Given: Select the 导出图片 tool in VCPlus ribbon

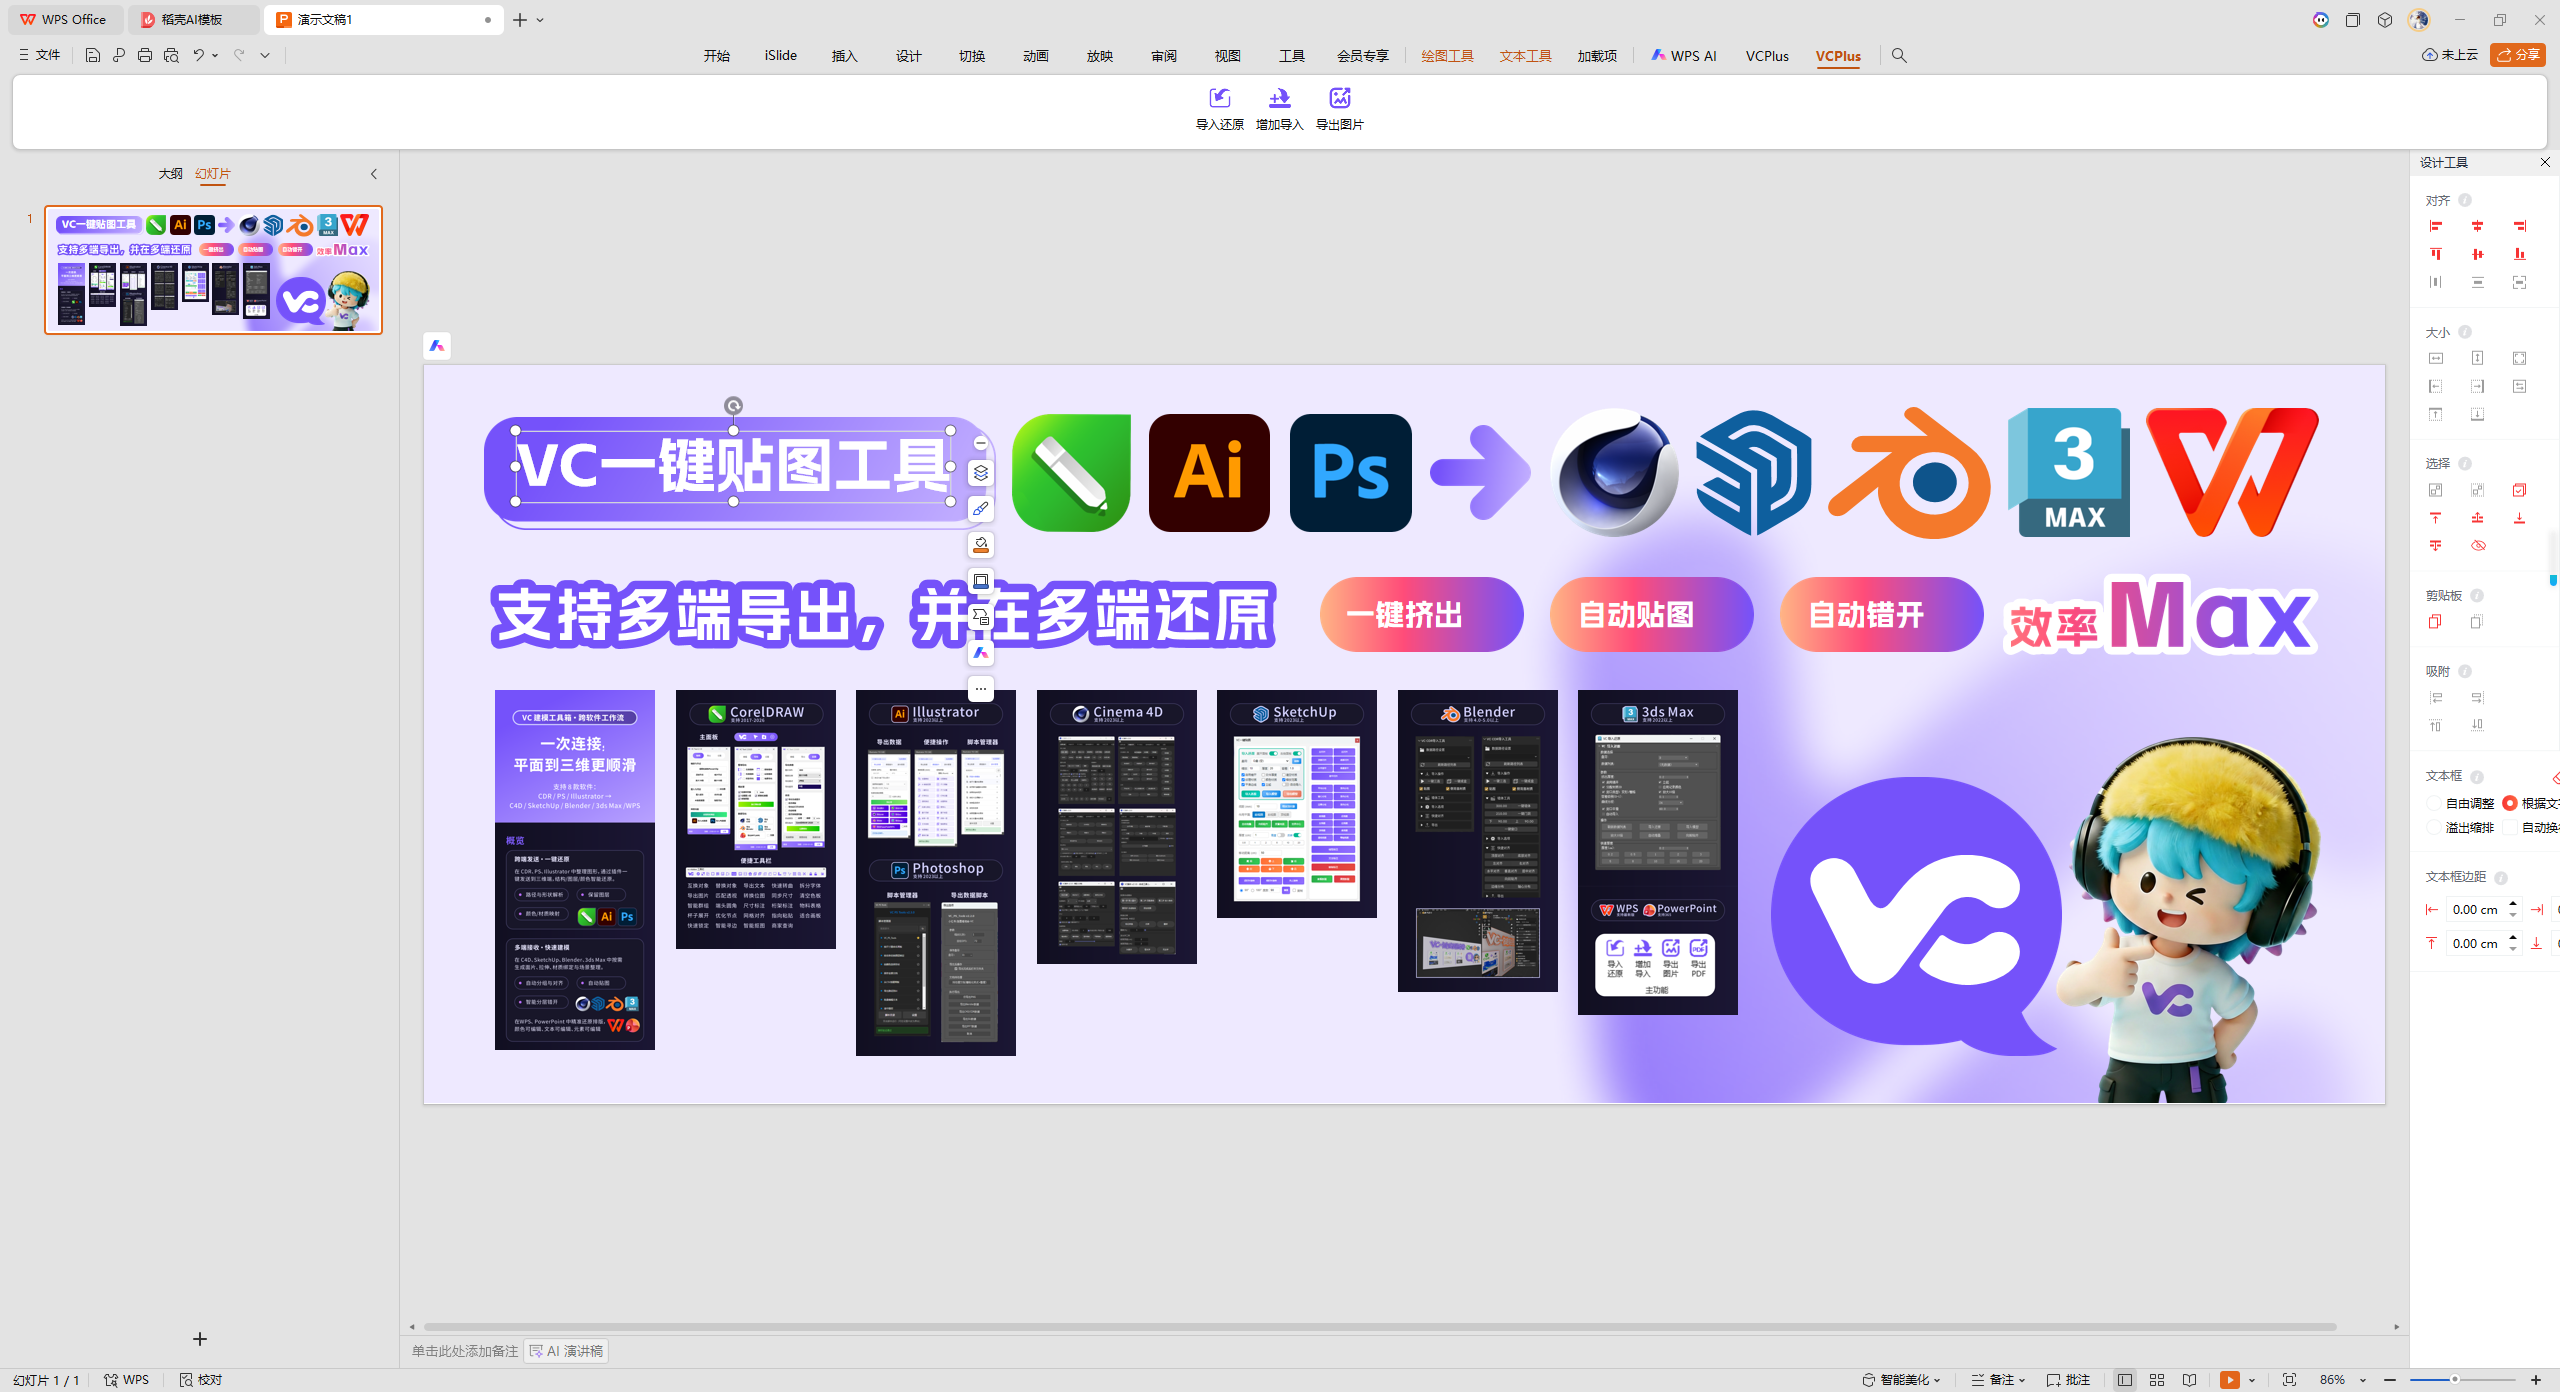Looking at the screenshot, I should (x=1339, y=108).
